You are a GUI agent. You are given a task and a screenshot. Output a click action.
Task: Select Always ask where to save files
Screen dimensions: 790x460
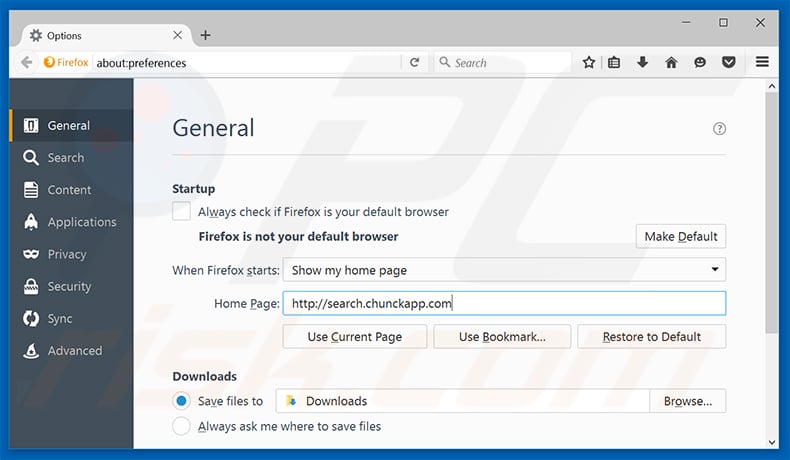pyautogui.click(x=181, y=426)
